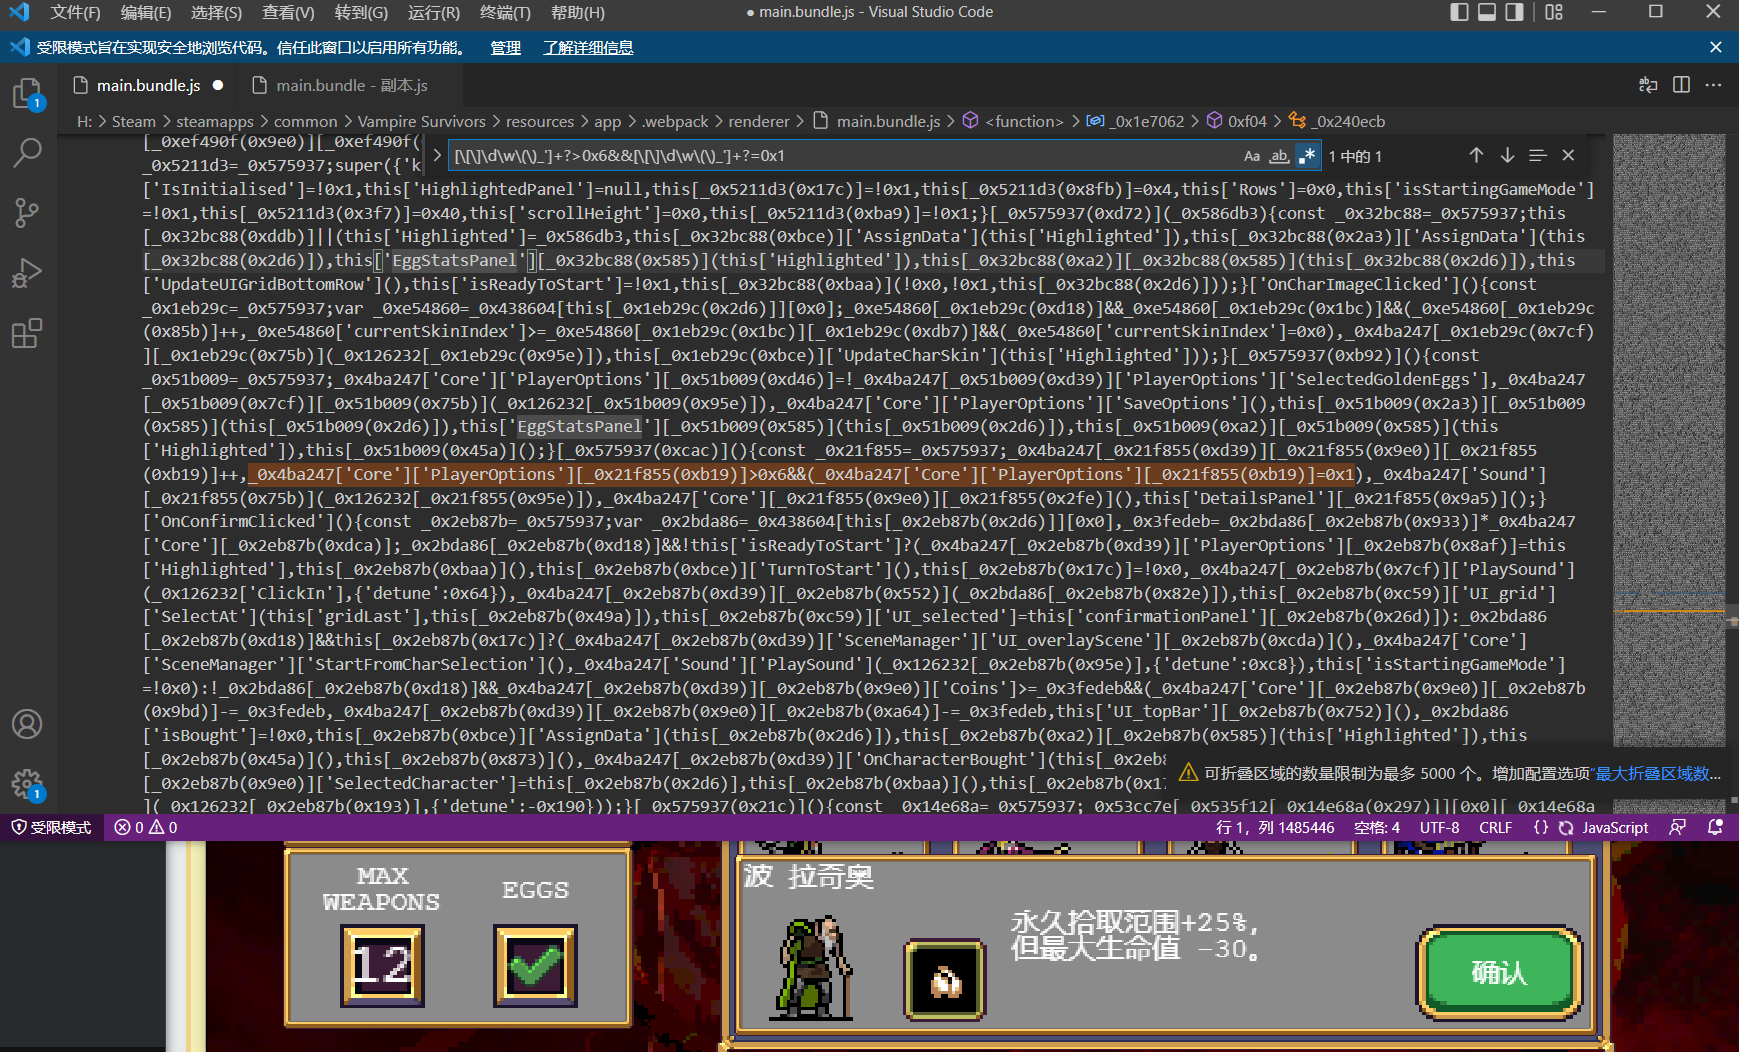
Task: Open the Source Control view
Action: point(27,213)
